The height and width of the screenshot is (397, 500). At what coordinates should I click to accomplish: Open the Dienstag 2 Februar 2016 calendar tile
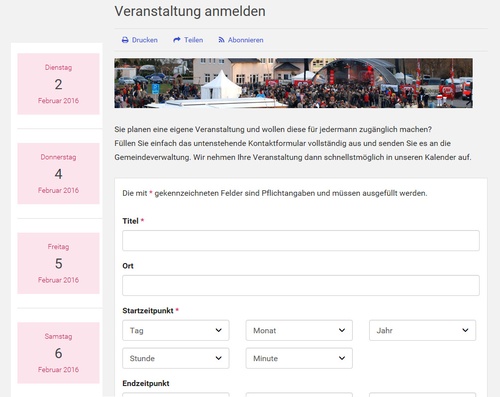(58, 84)
